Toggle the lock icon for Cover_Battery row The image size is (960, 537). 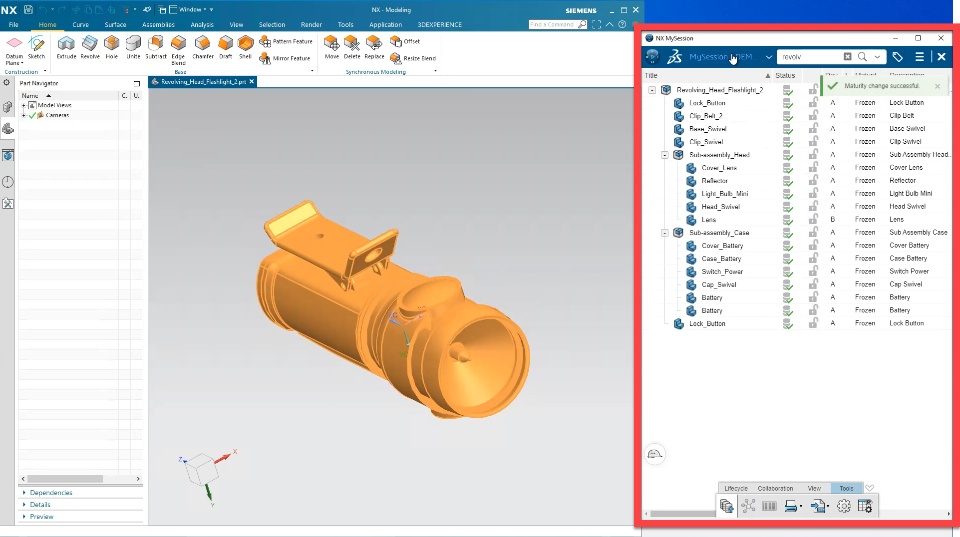click(x=813, y=245)
